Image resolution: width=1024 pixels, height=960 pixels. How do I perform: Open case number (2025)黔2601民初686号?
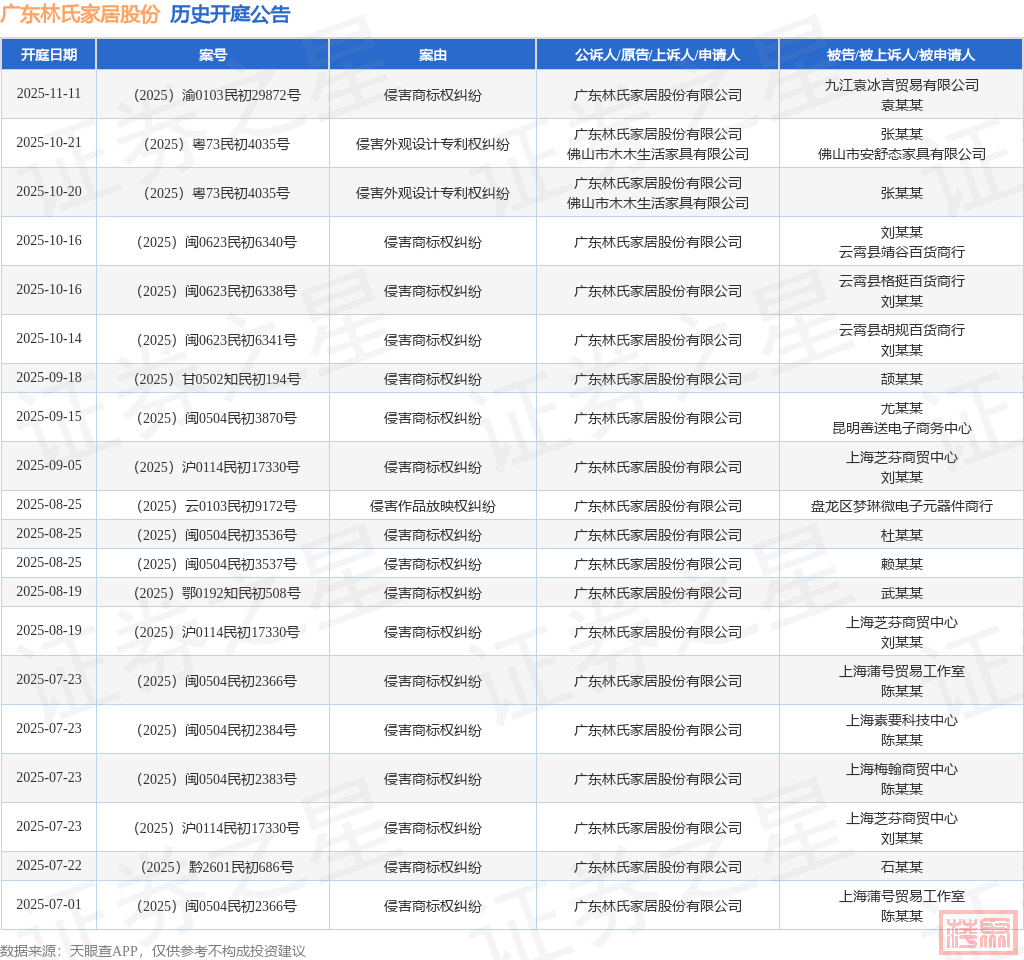(213, 867)
